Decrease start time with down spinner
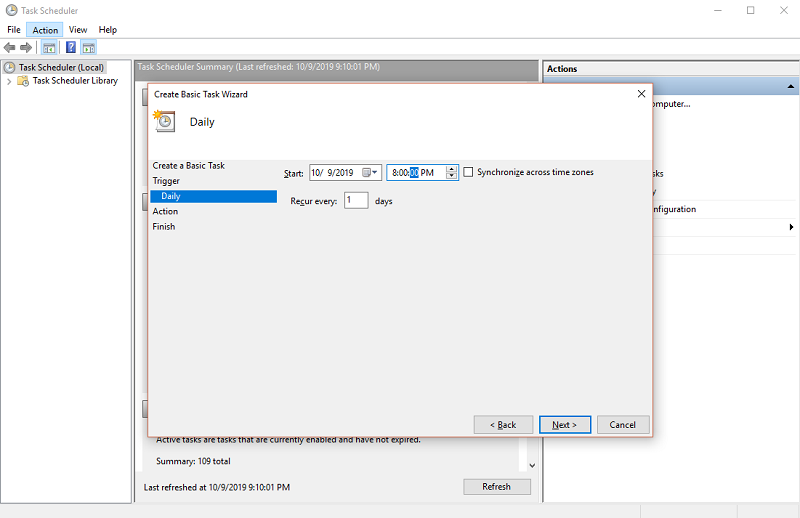The height and width of the screenshot is (518, 800). 452,176
